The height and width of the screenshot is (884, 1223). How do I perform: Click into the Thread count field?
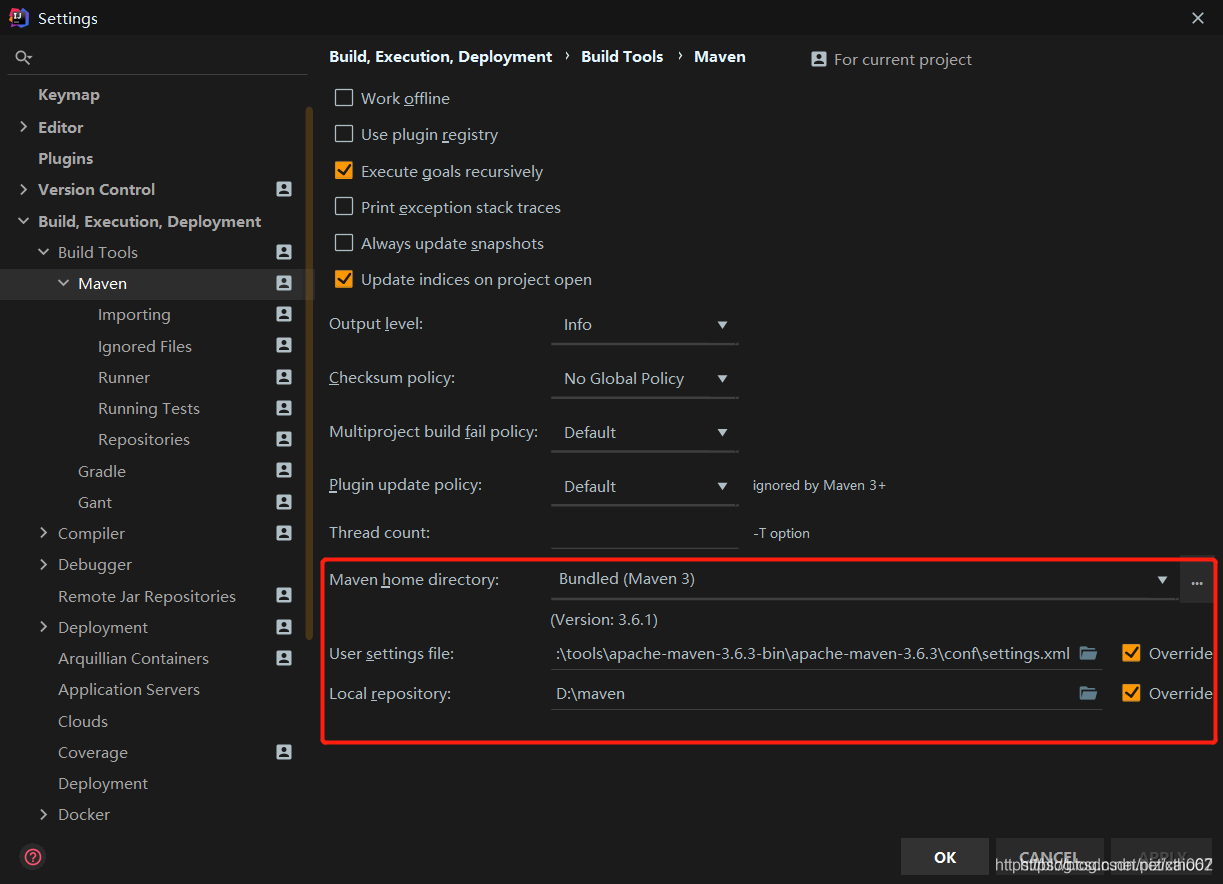[644, 533]
